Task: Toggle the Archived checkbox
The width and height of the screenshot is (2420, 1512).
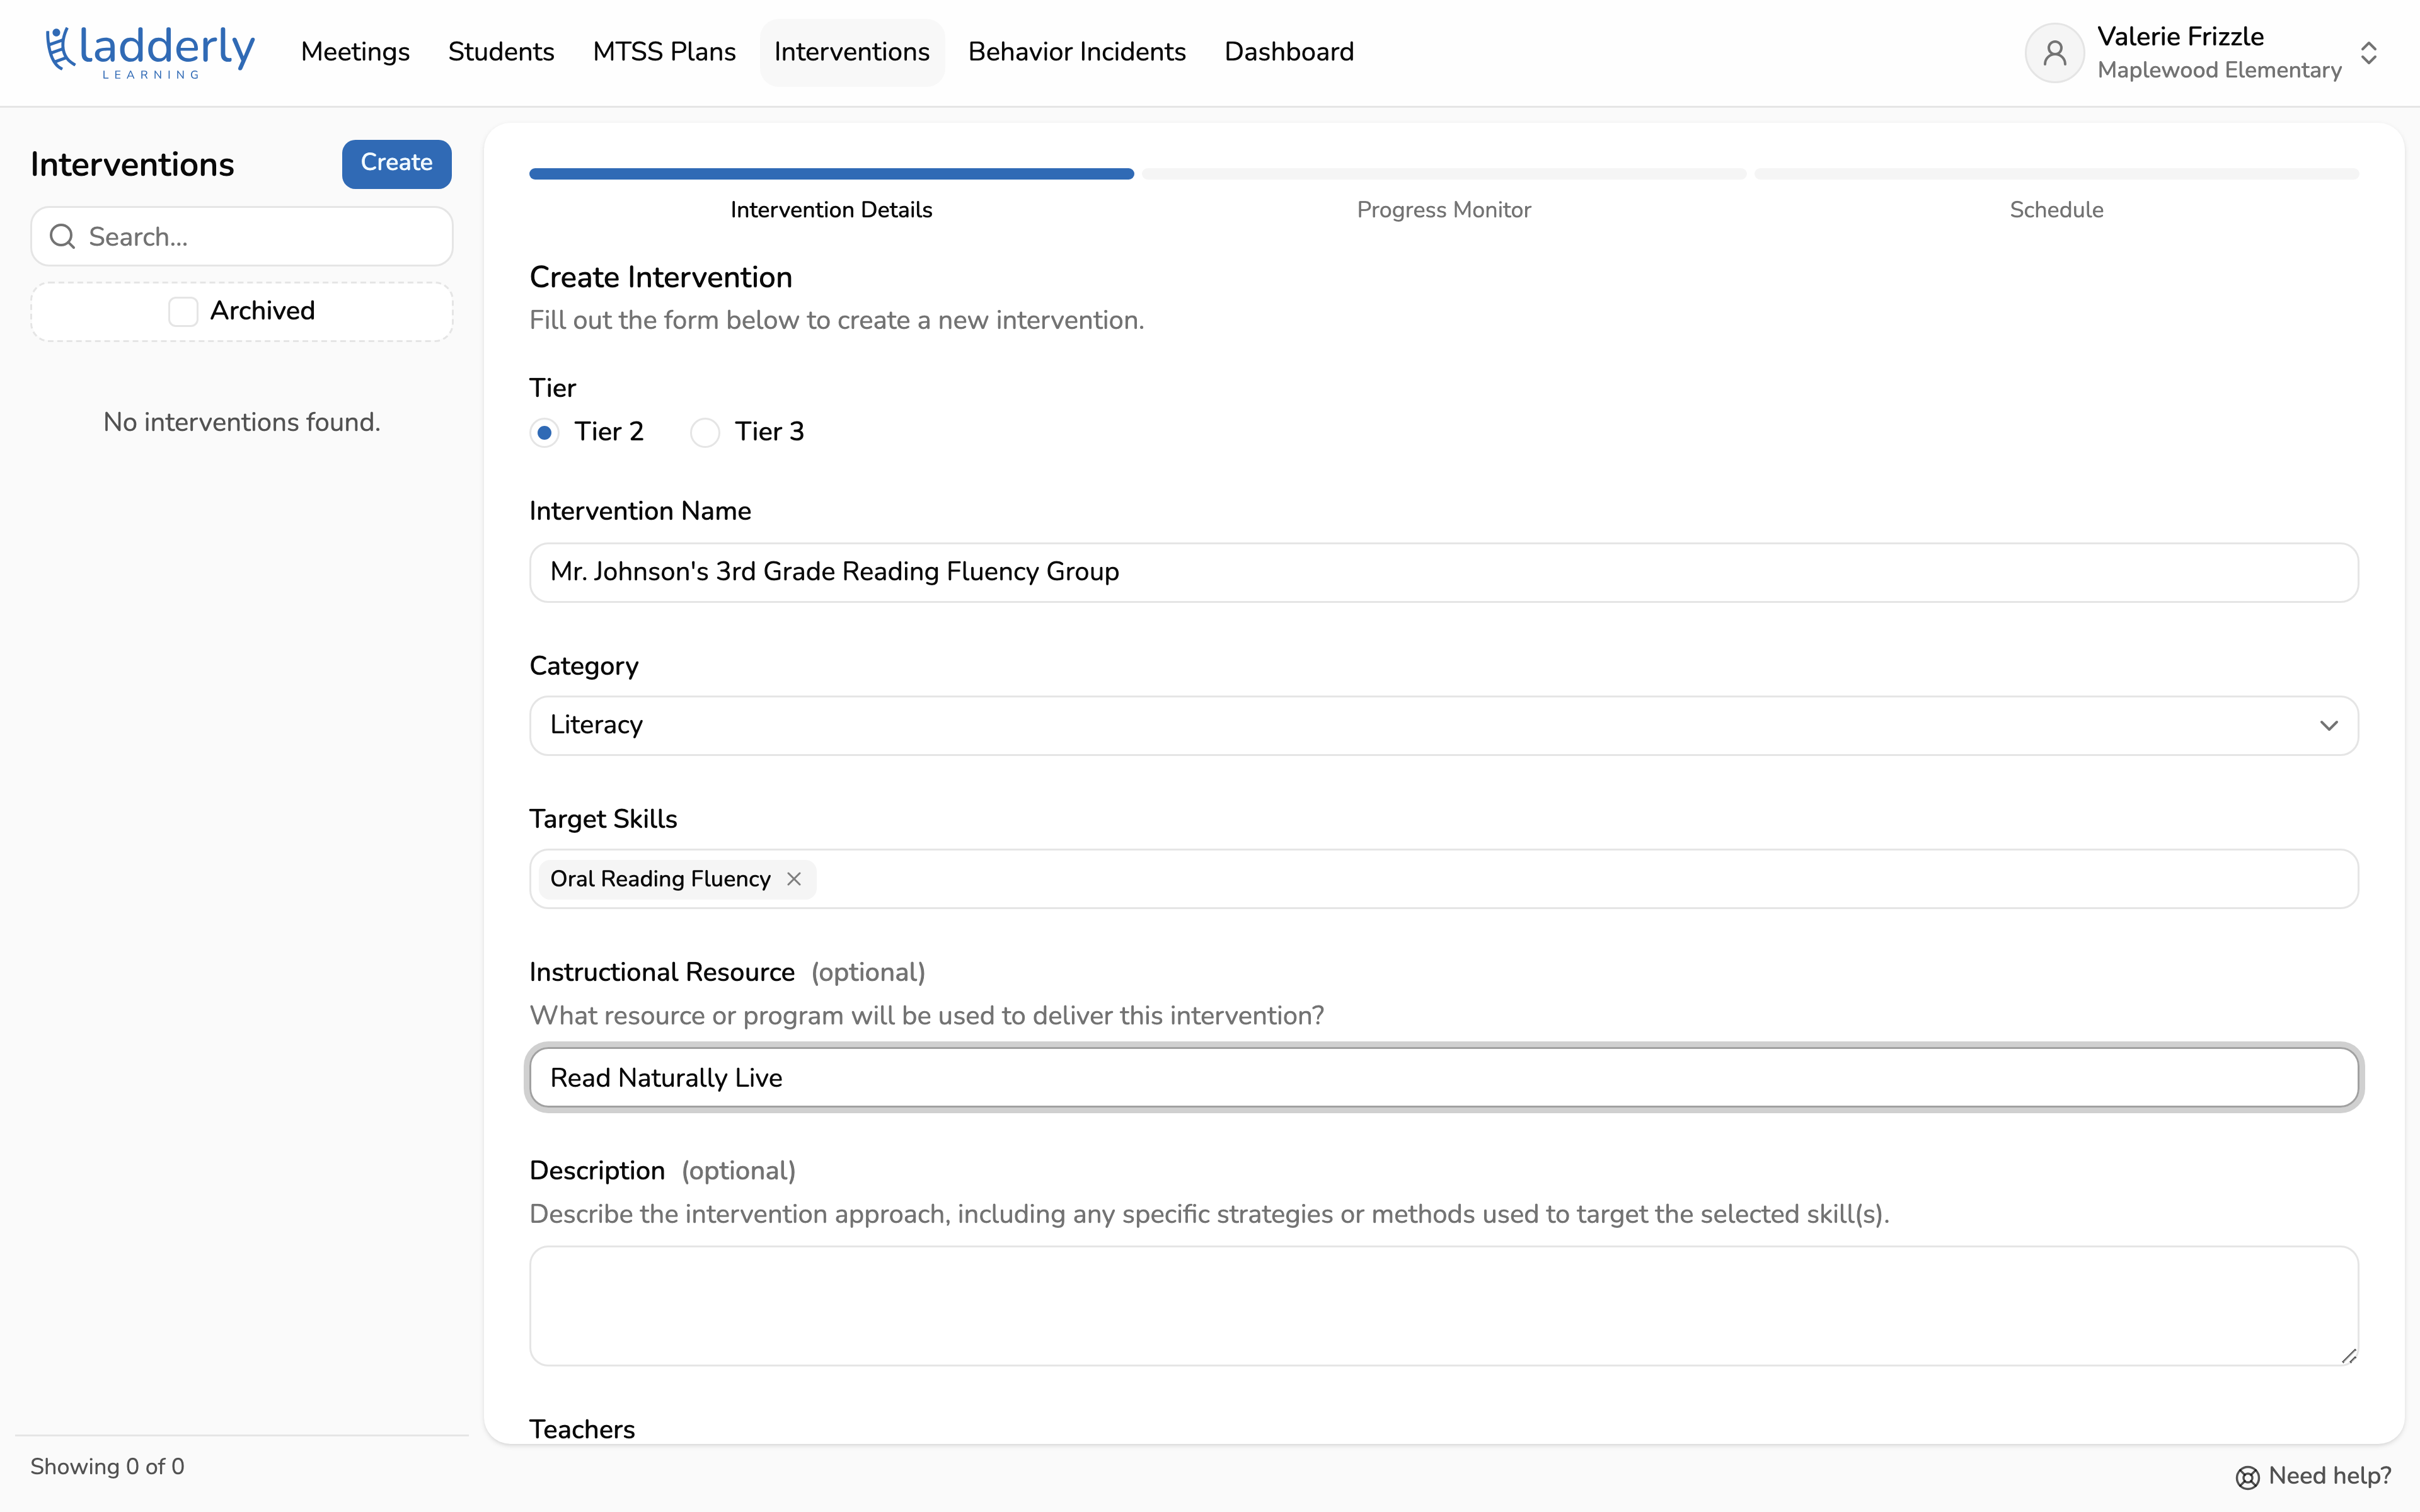Action: [x=183, y=311]
